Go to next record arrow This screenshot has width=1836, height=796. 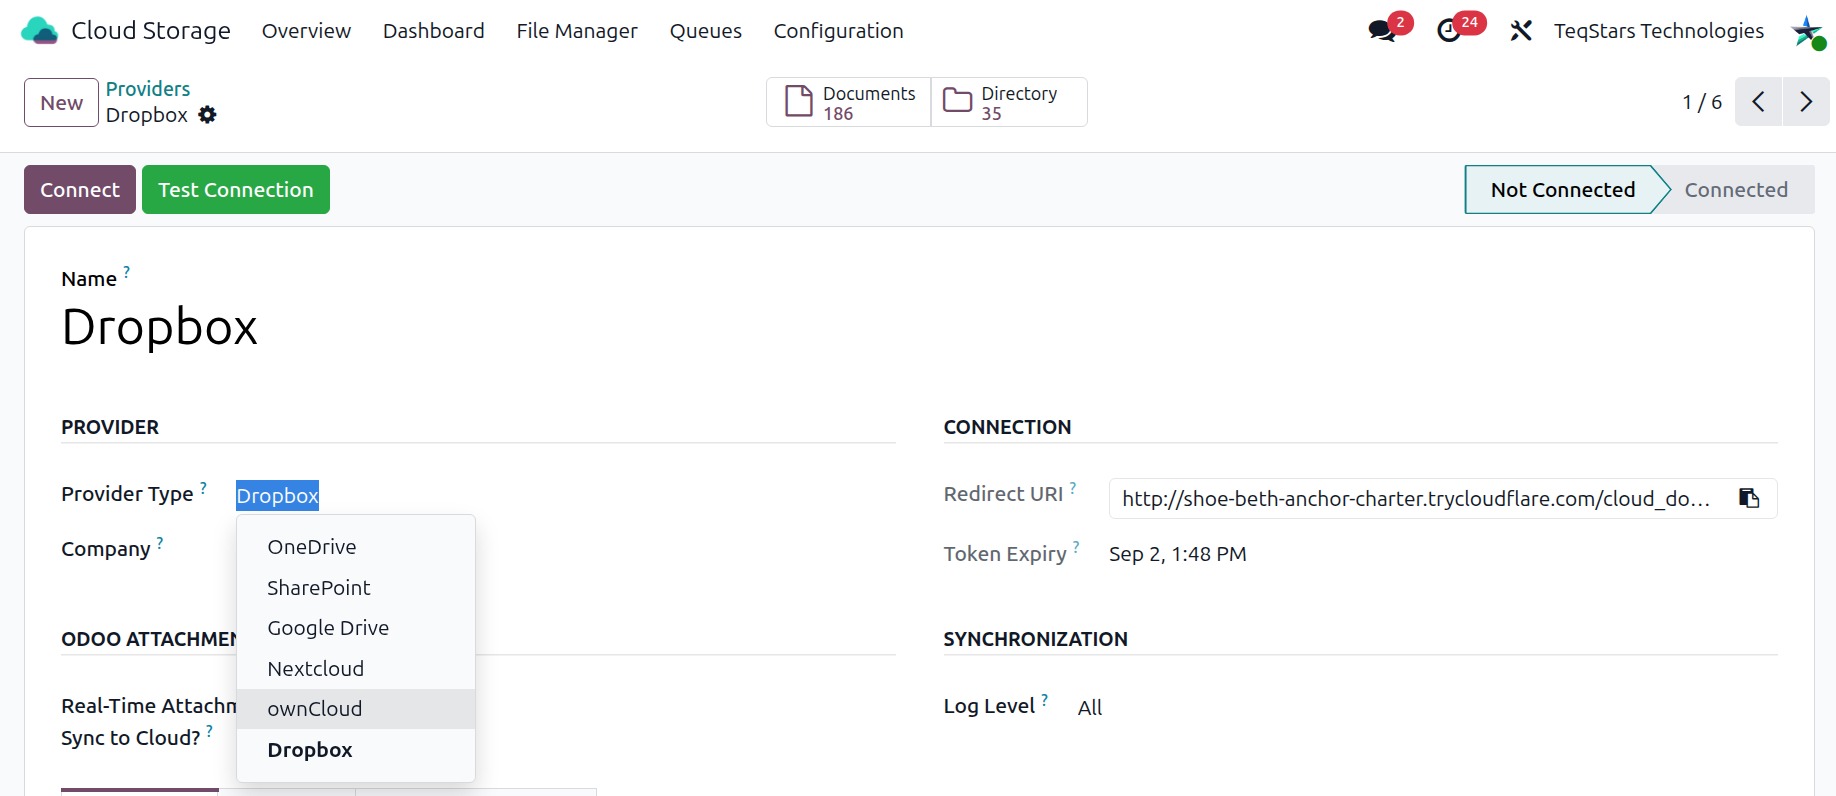click(x=1806, y=102)
